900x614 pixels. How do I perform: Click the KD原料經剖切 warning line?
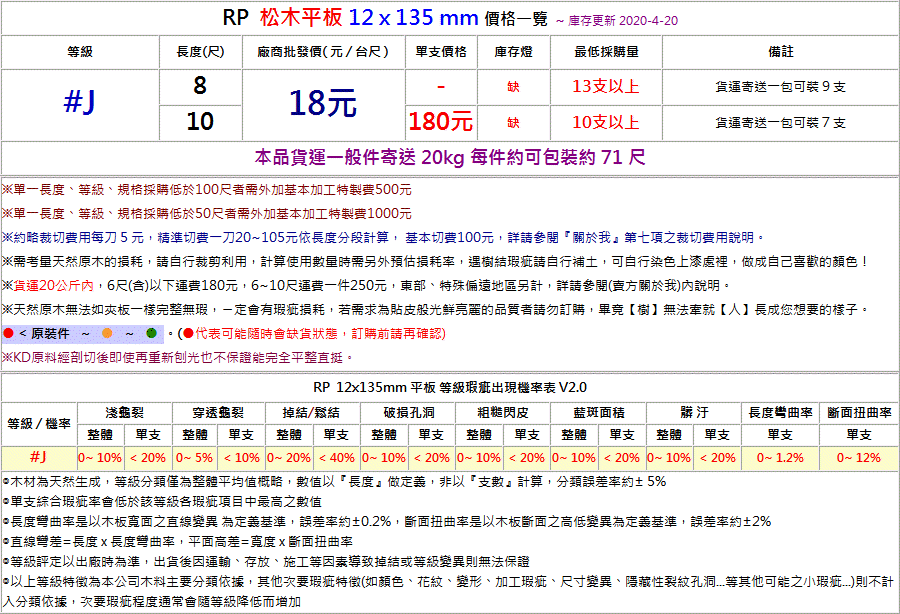178,357
